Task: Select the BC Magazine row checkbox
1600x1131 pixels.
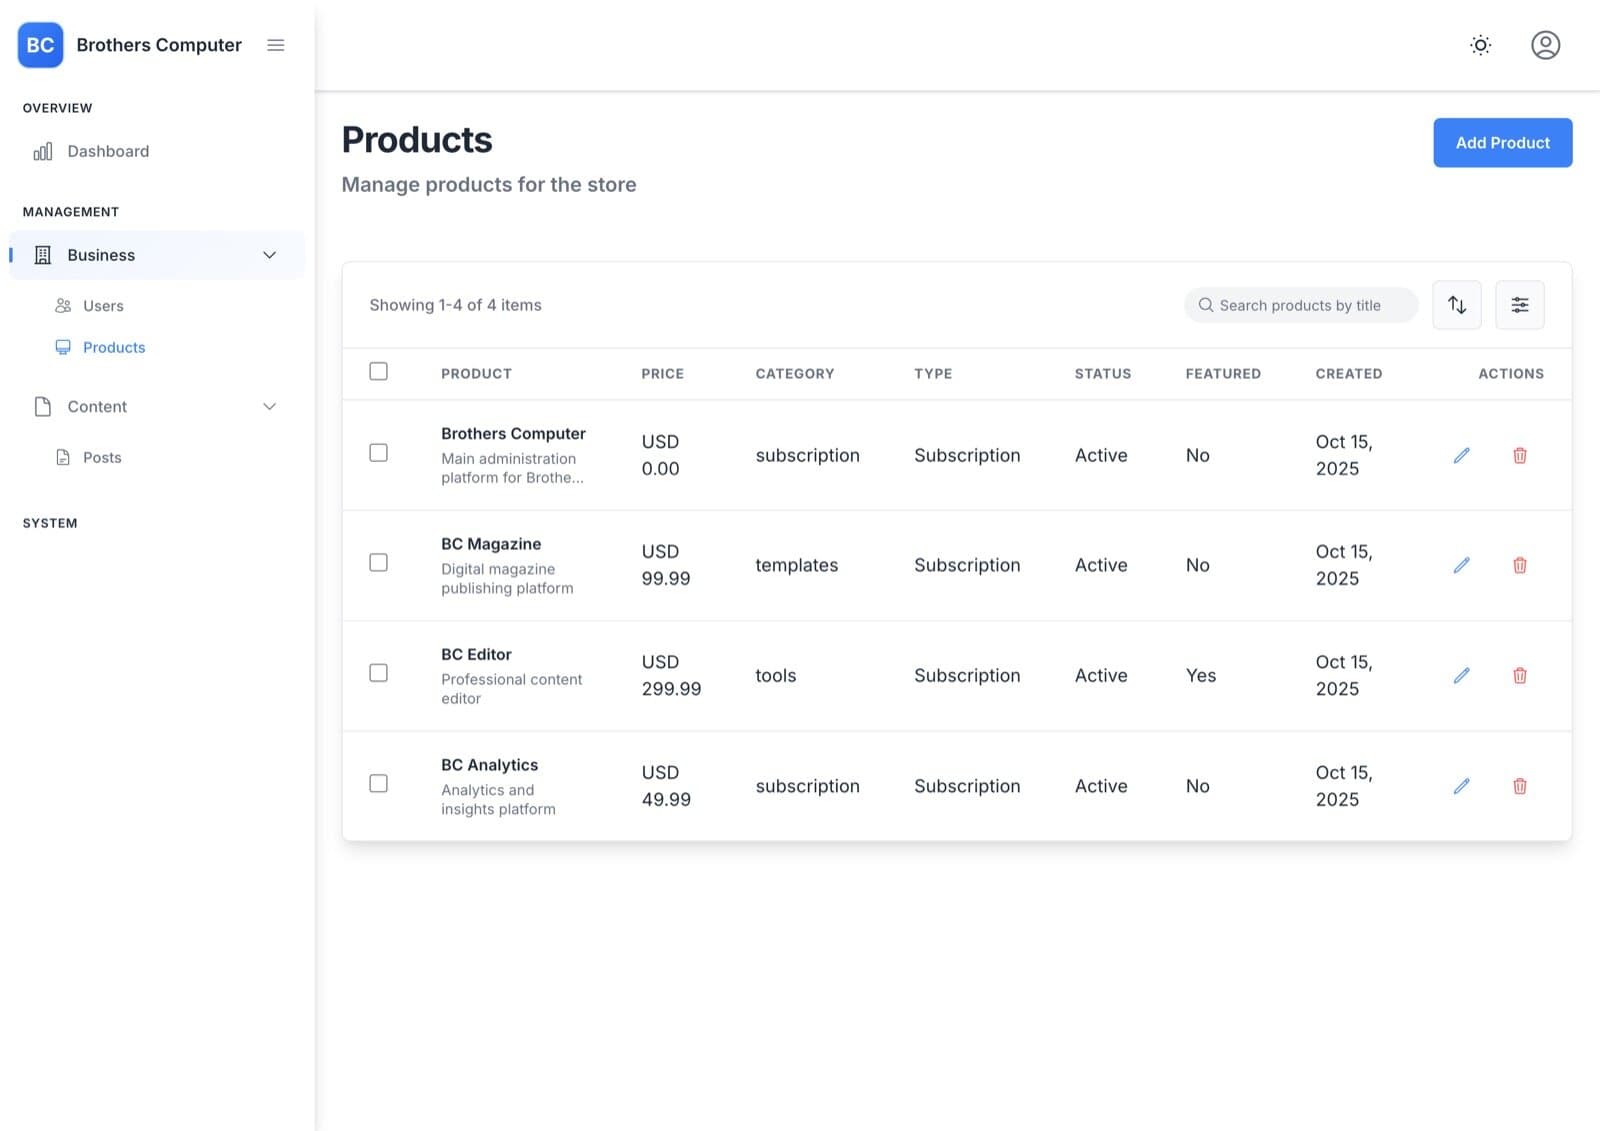Action: tap(378, 563)
